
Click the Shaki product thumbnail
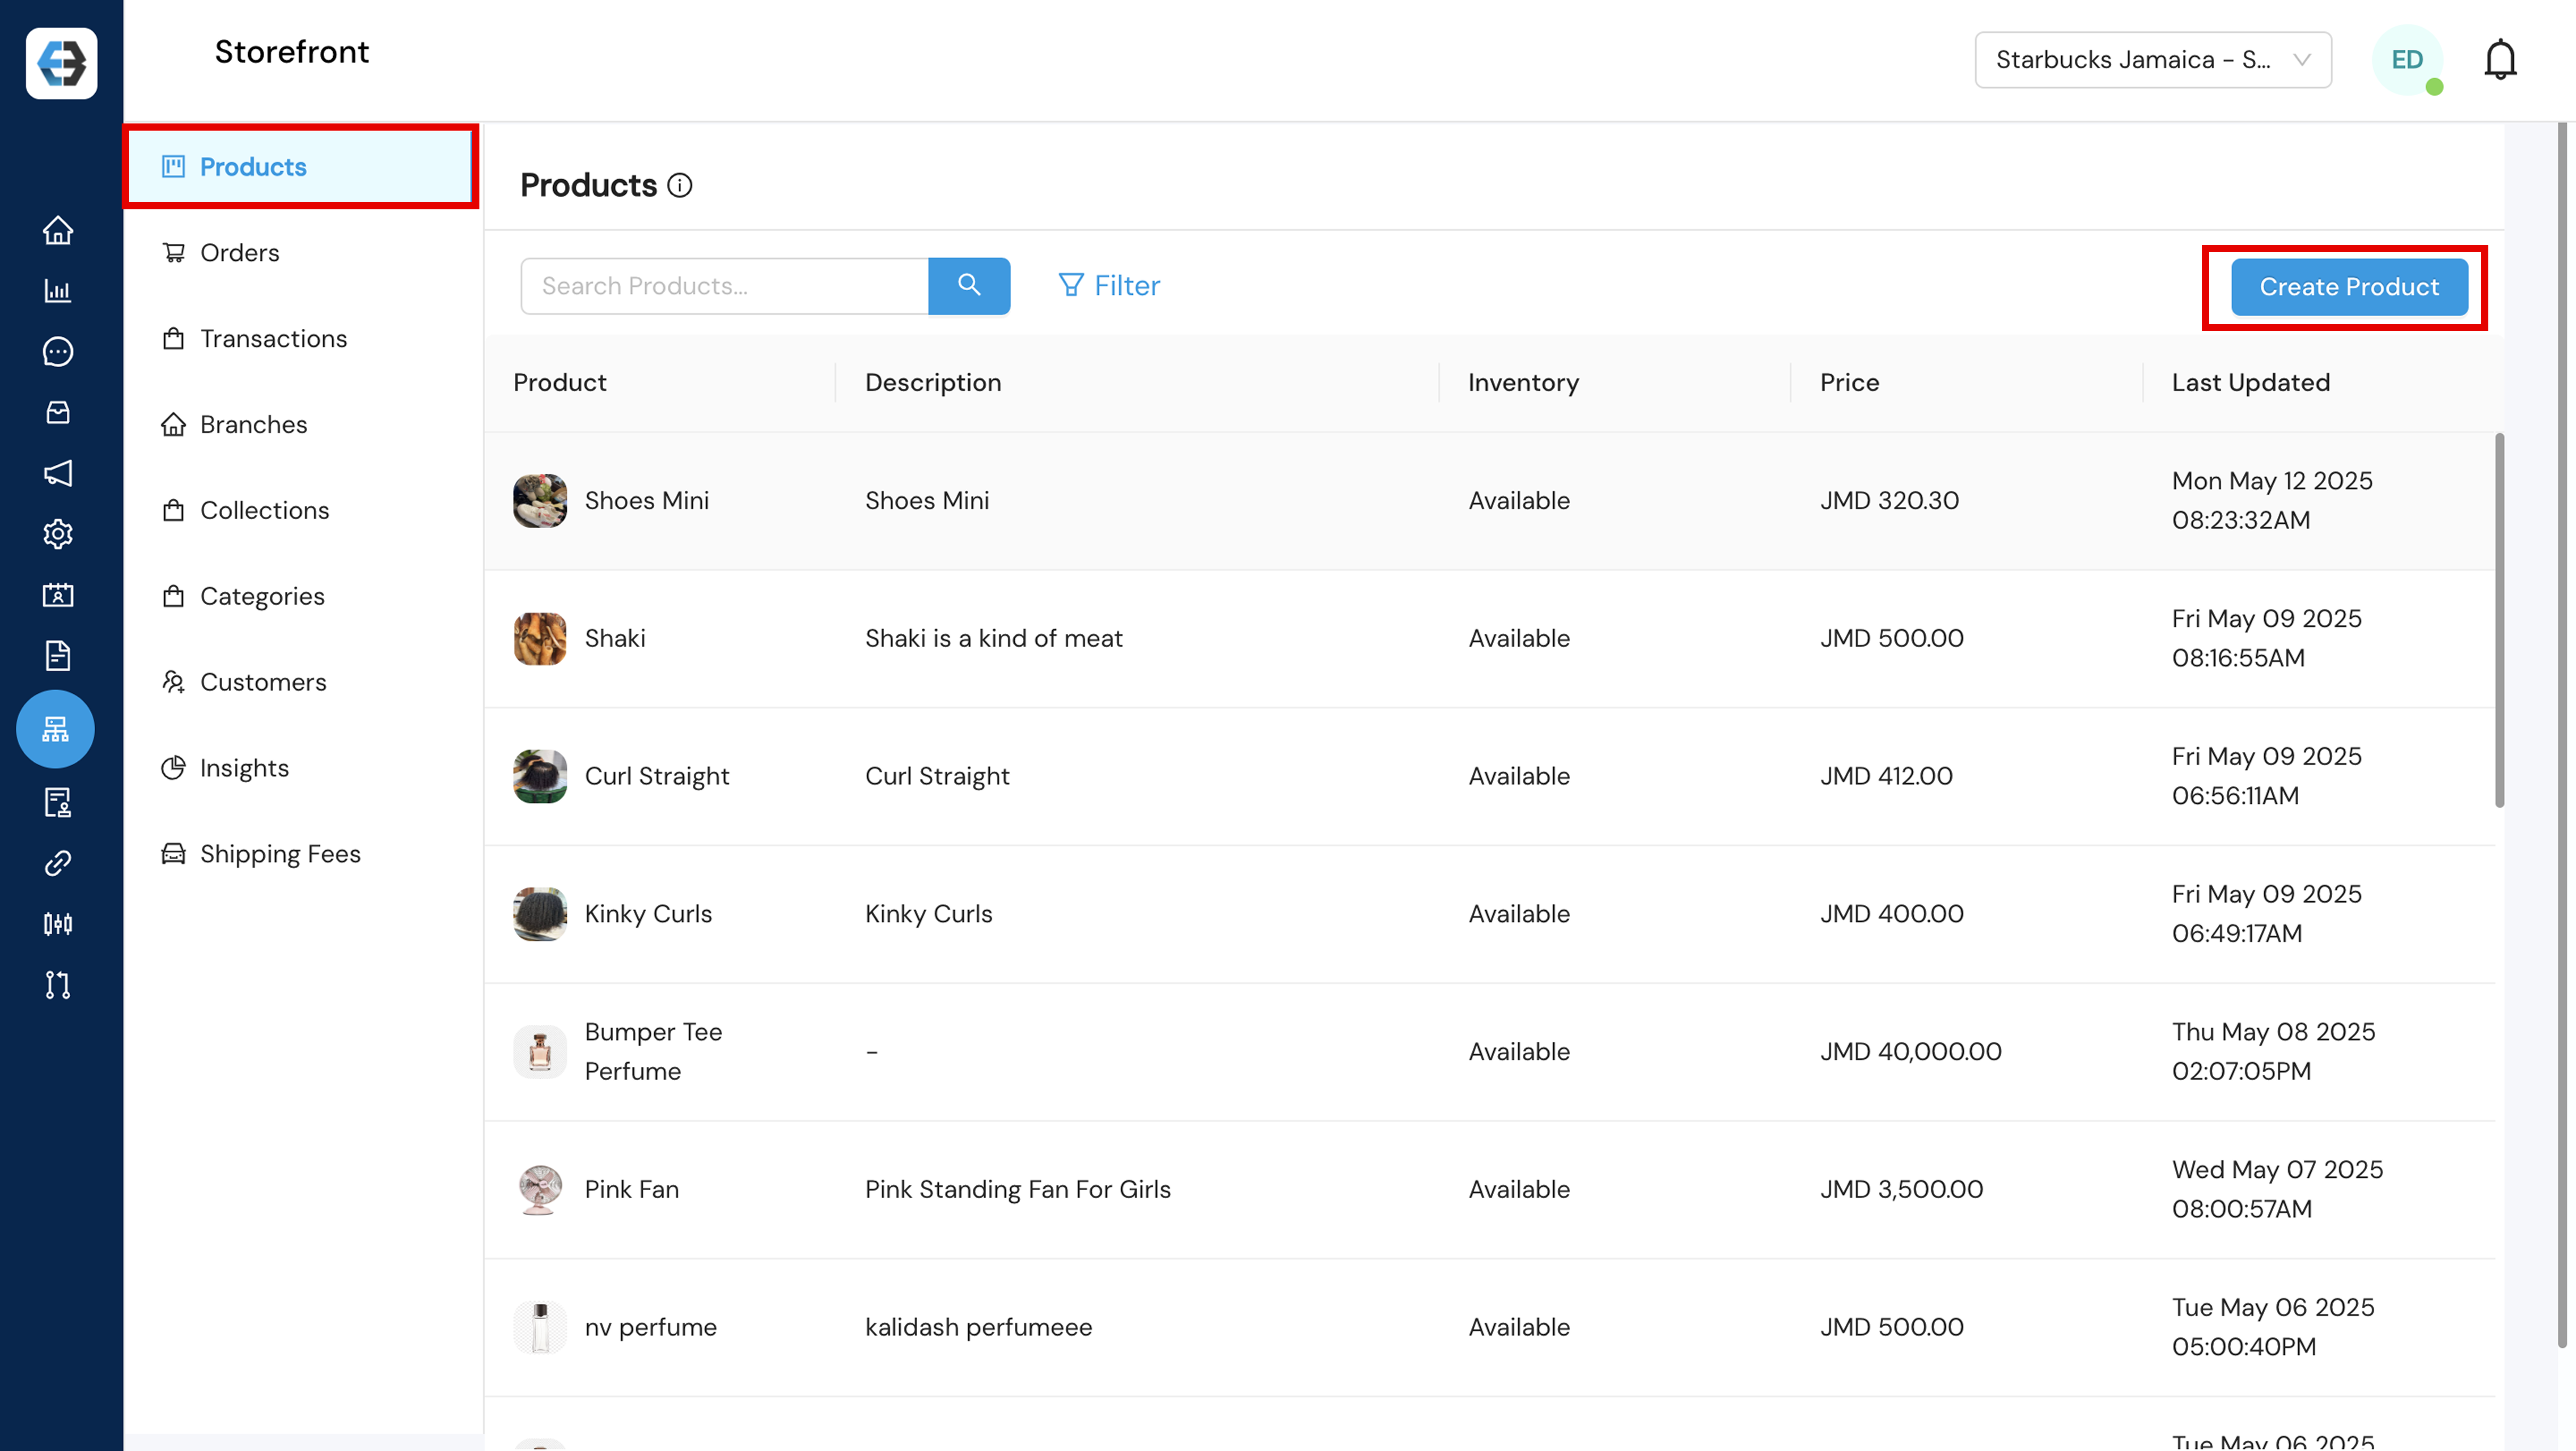coord(540,639)
